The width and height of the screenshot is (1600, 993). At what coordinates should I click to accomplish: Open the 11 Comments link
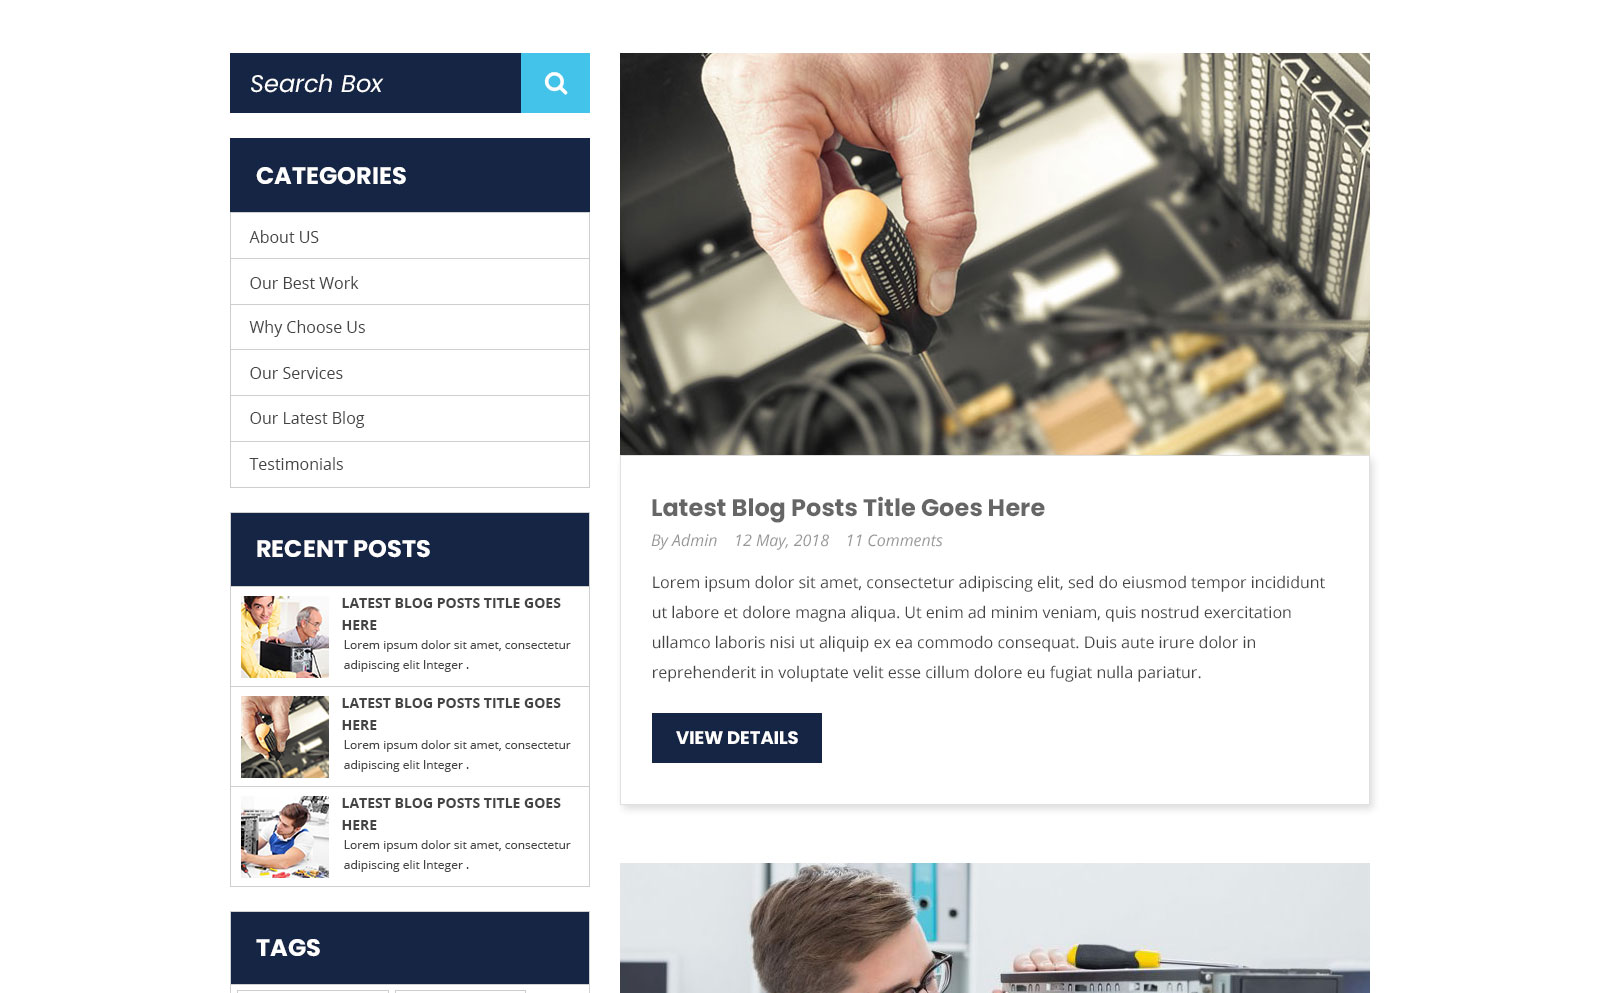click(894, 540)
